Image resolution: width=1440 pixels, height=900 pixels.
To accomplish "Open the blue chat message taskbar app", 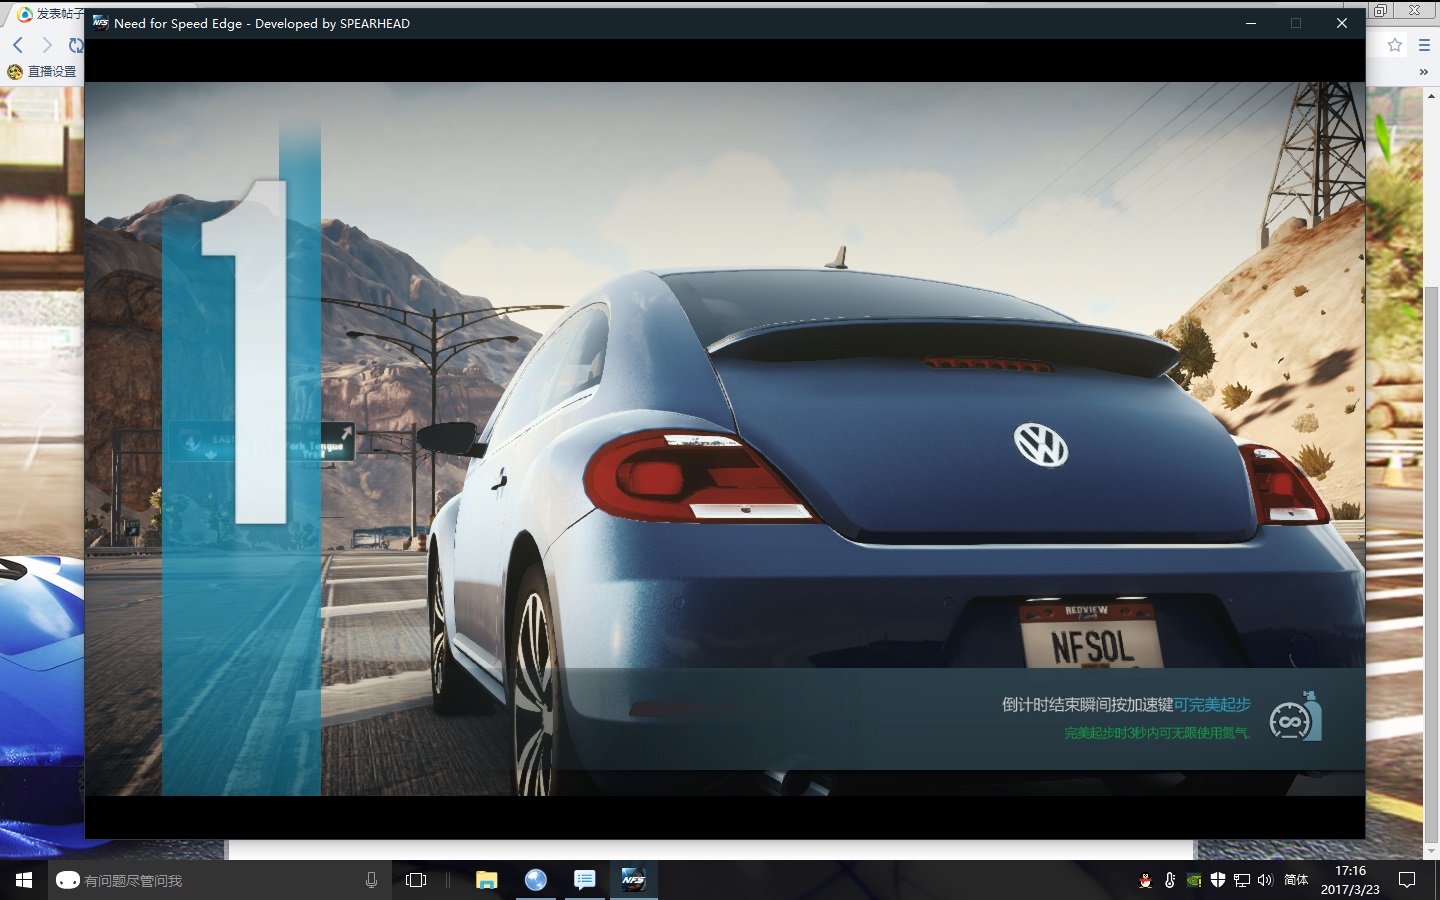I will tap(585, 880).
